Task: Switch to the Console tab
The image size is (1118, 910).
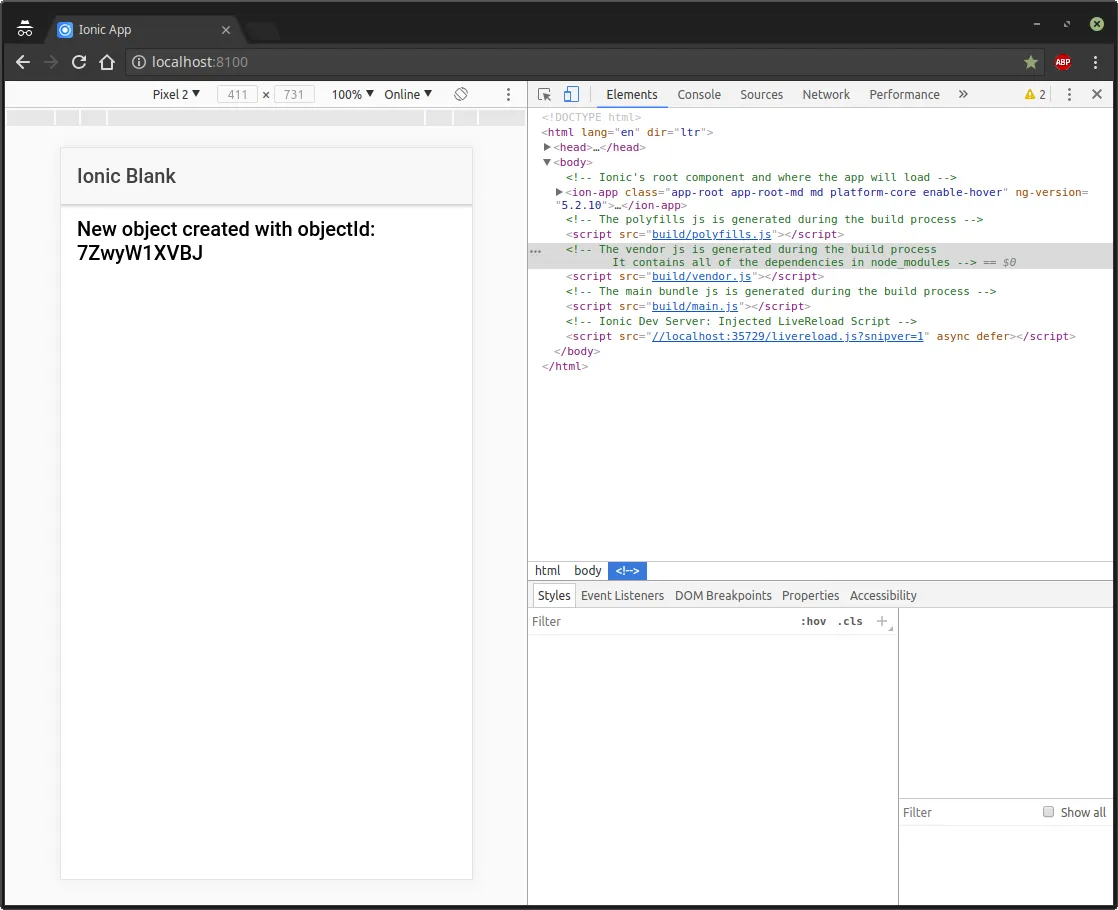Action: 699,94
